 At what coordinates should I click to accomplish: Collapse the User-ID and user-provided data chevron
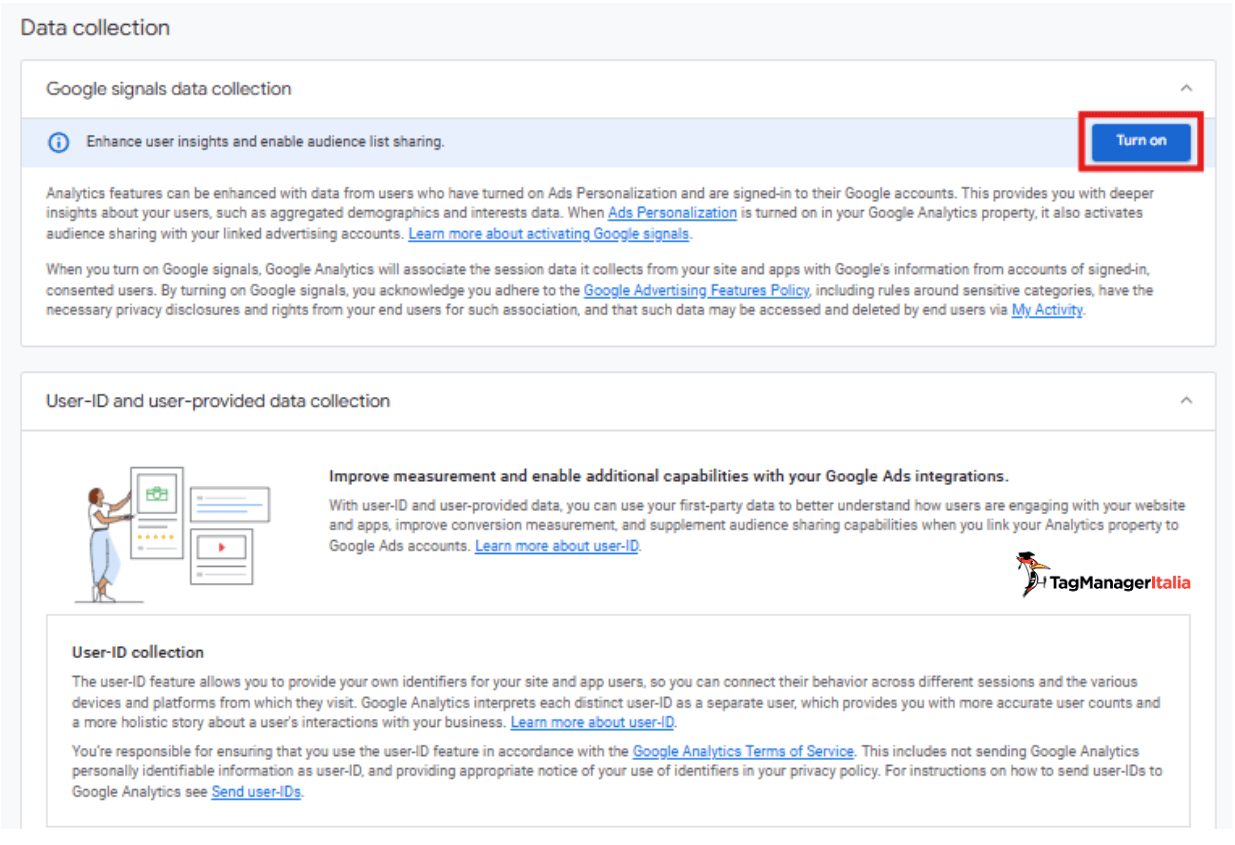pyautogui.click(x=1186, y=401)
